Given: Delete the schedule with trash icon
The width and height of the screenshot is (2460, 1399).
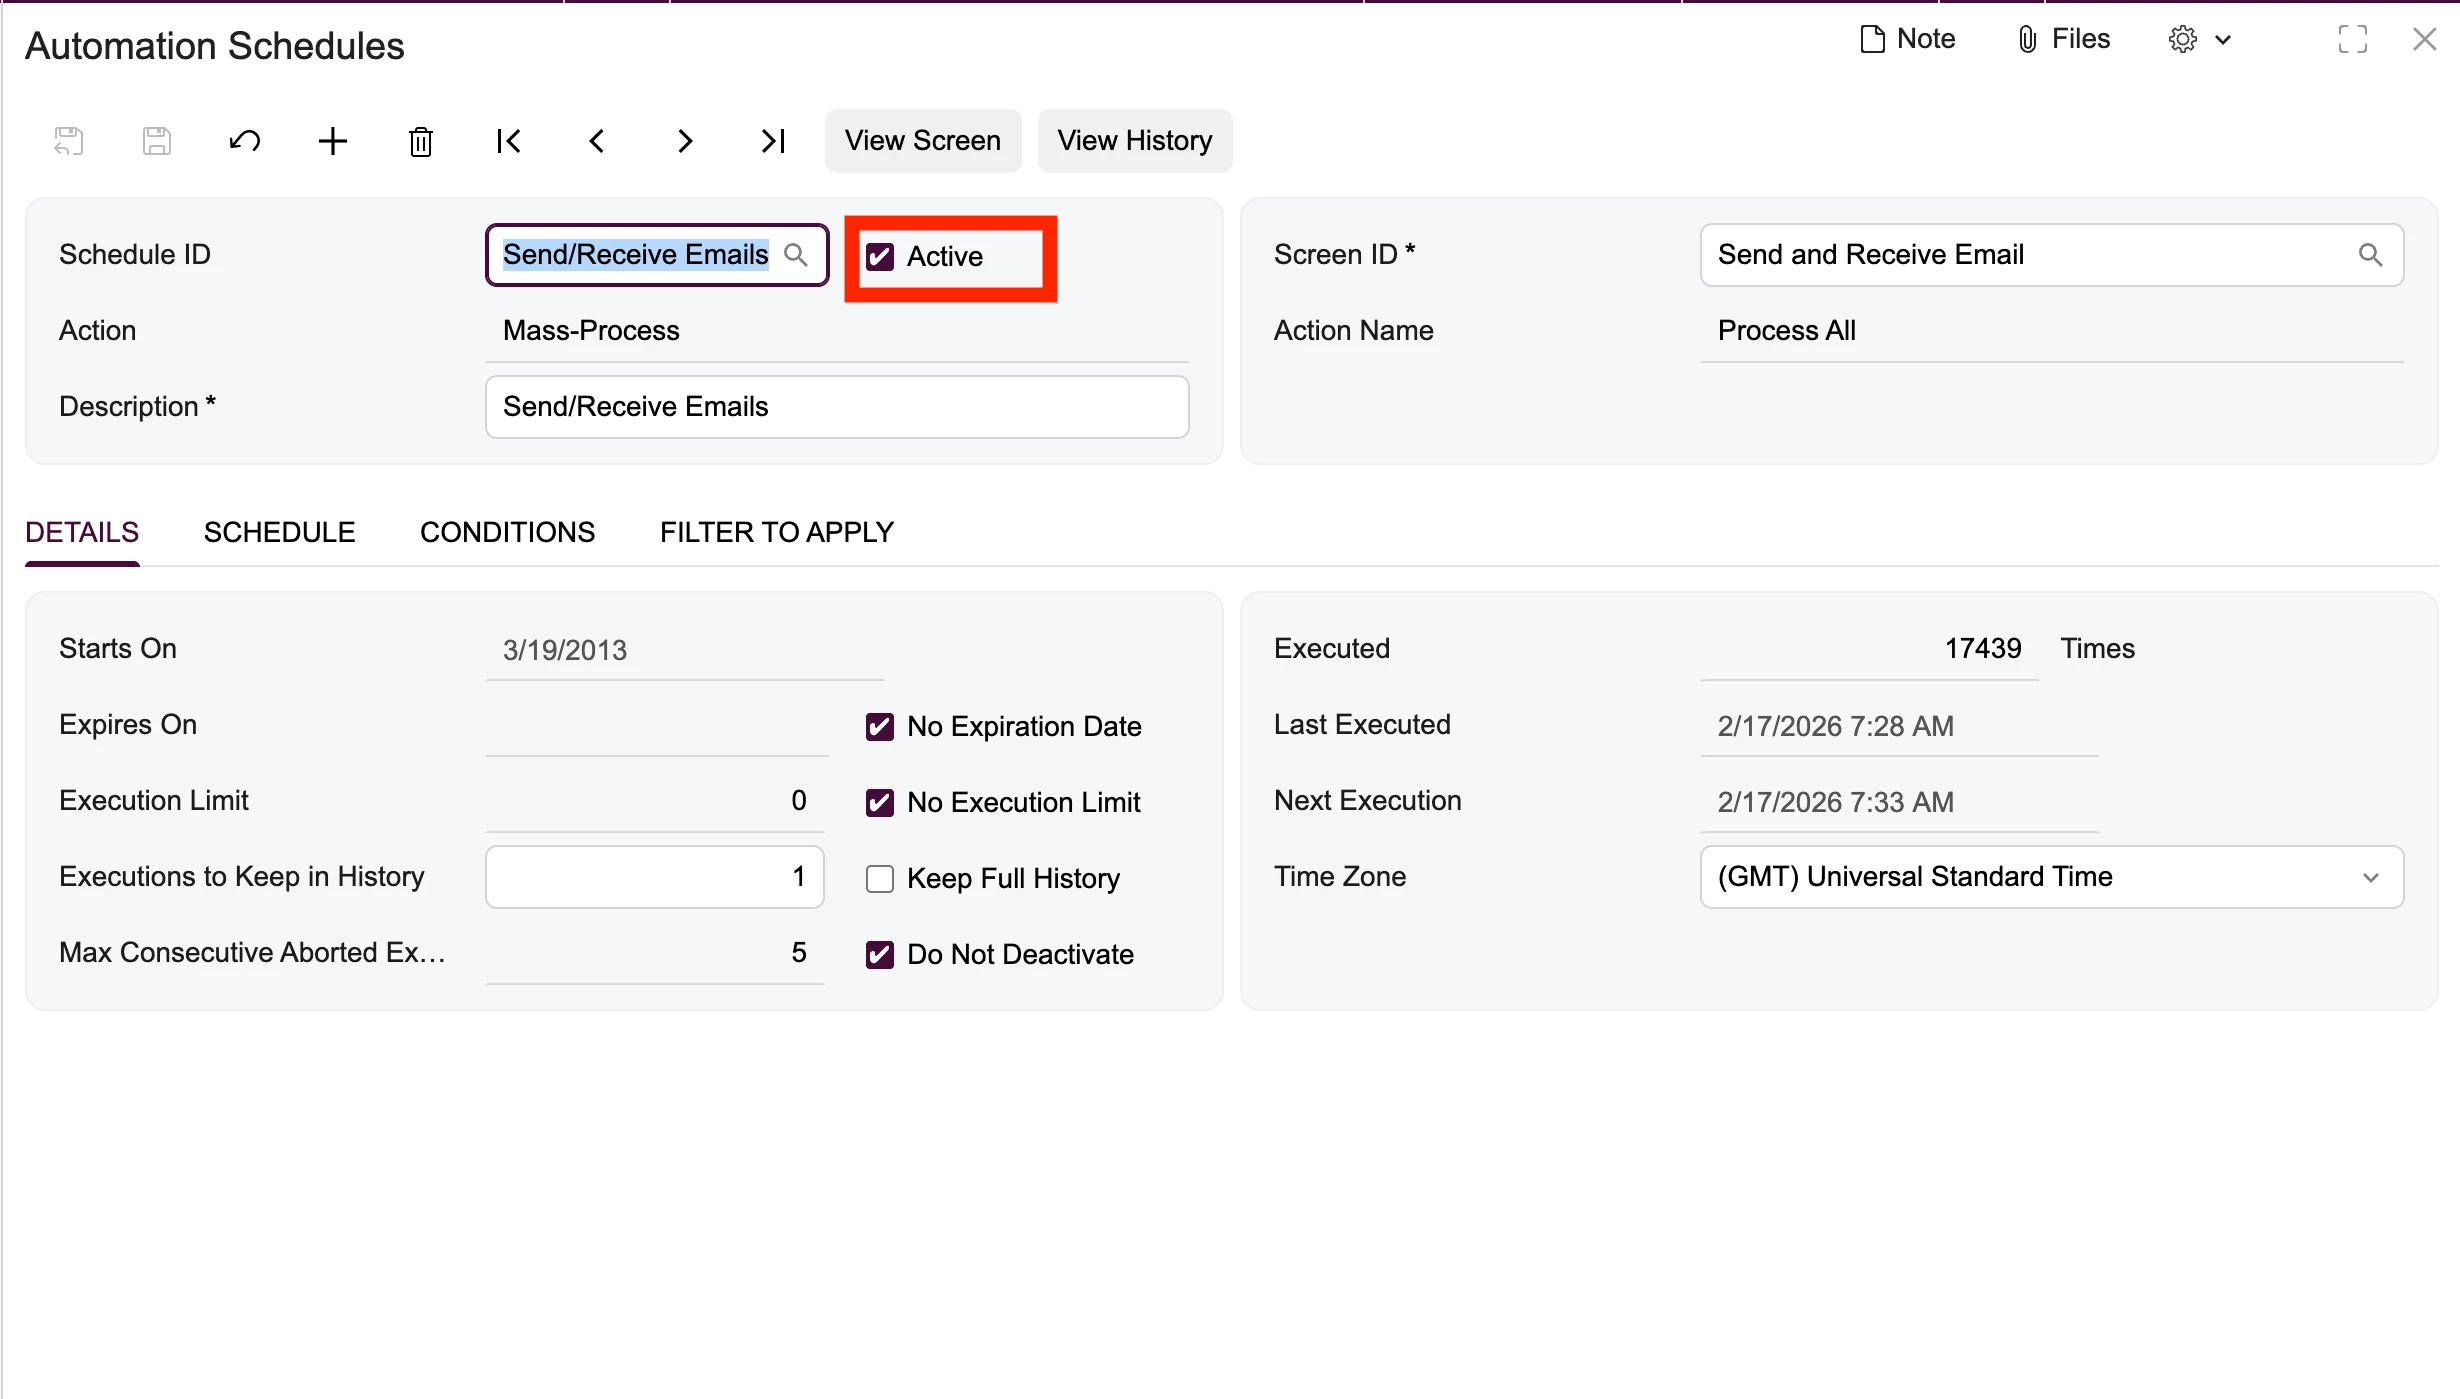Looking at the screenshot, I should [x=420, y=141].
